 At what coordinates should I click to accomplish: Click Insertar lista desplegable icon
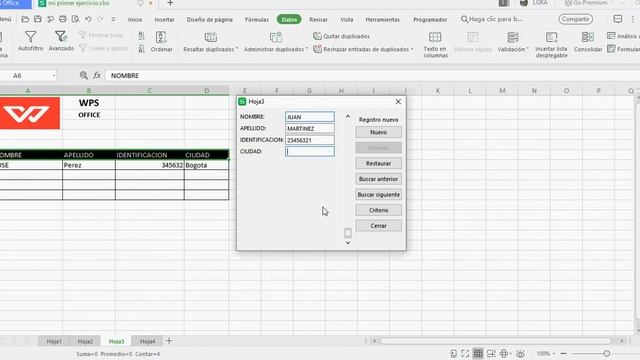click(551, 38)
